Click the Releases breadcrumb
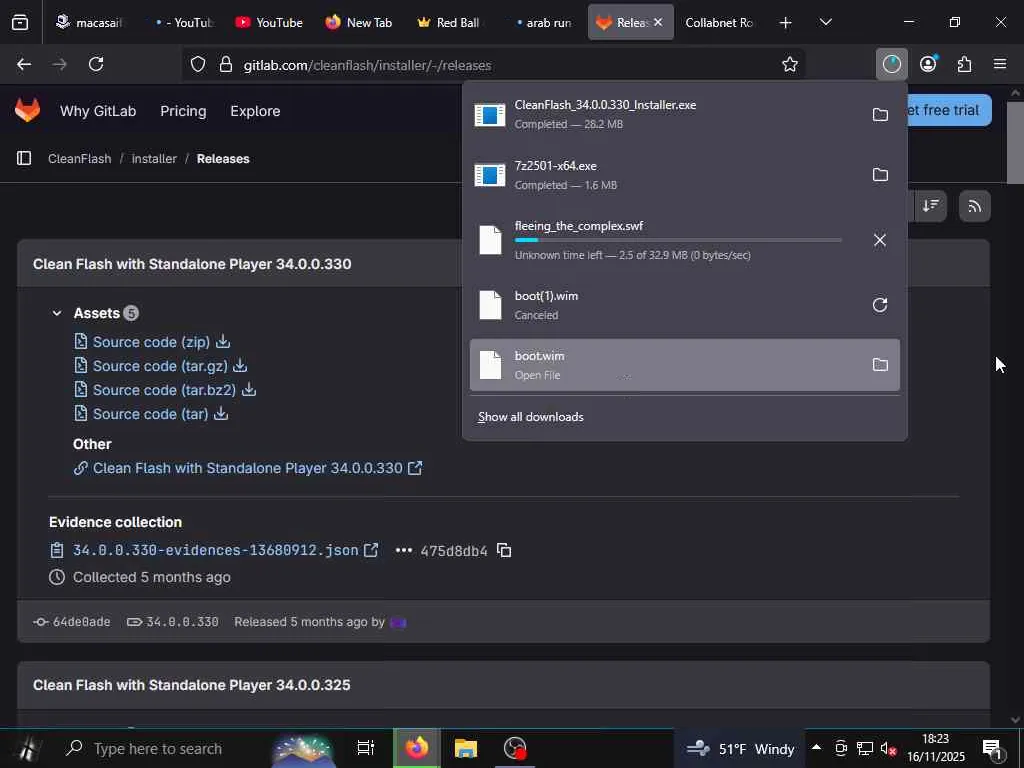The width and height of the screenshot is (1024, 768). point(223,159)
